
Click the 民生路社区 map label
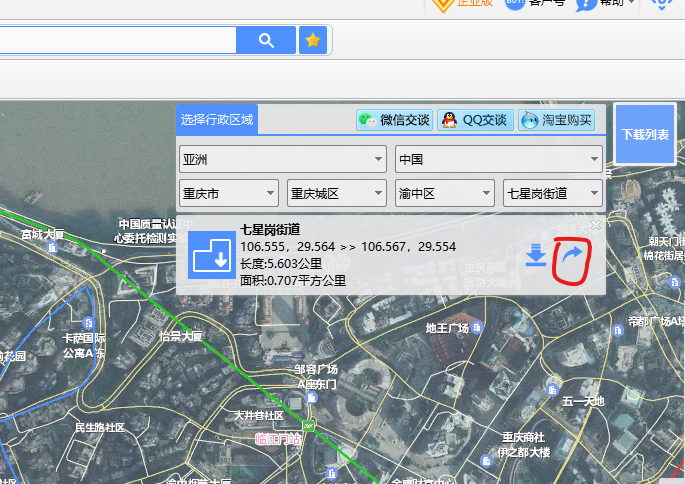pos(100,427)
